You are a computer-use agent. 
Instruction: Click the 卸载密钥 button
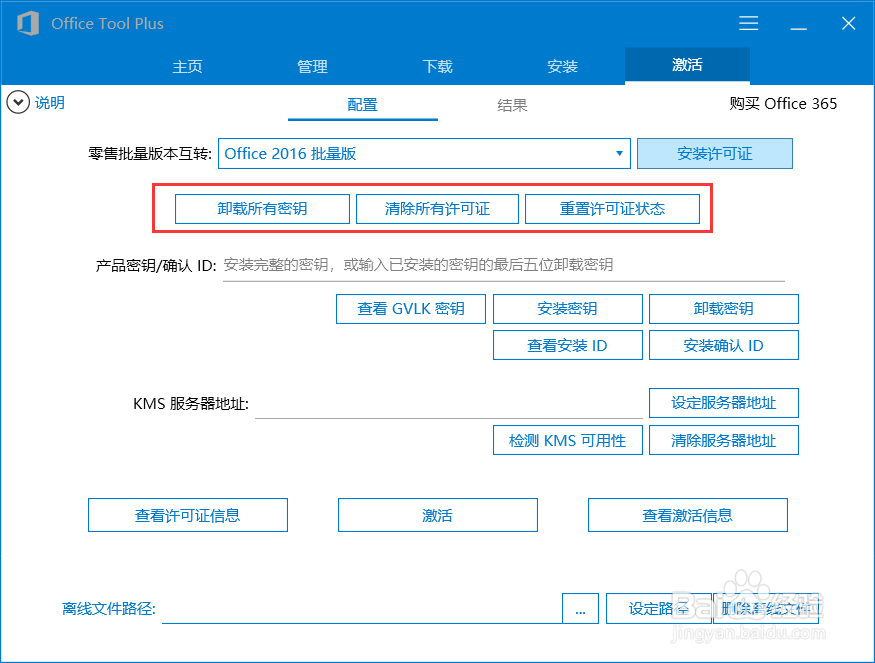[x=724, y=309]
